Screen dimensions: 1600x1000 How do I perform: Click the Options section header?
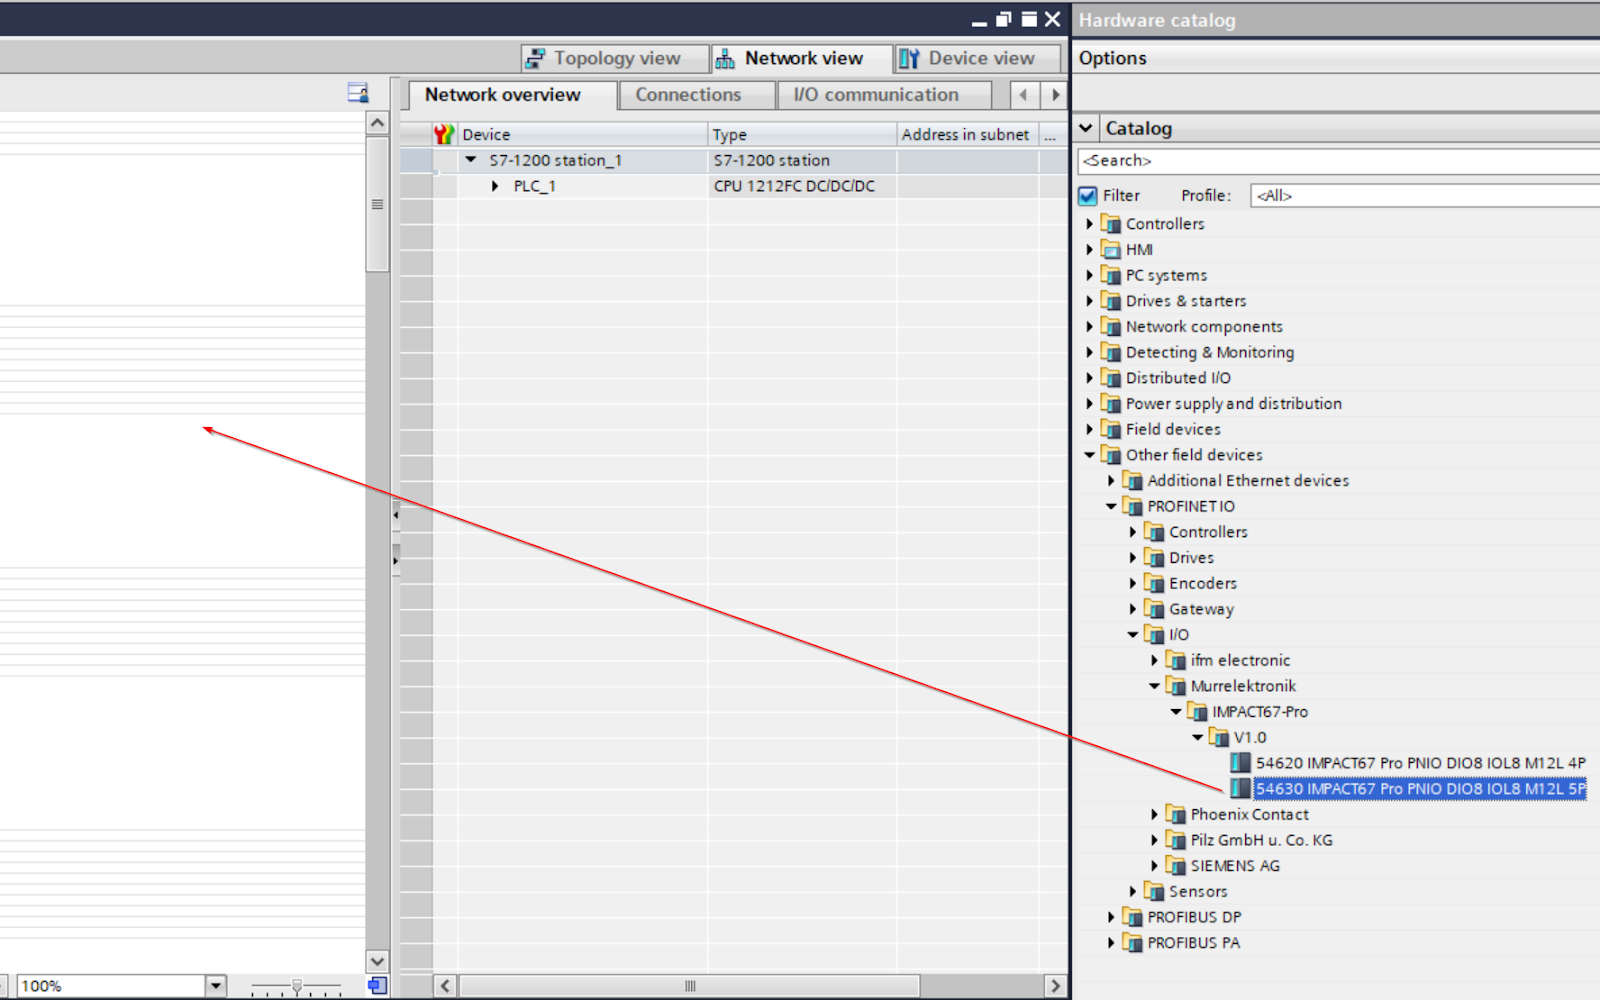tap(1336, 58)
